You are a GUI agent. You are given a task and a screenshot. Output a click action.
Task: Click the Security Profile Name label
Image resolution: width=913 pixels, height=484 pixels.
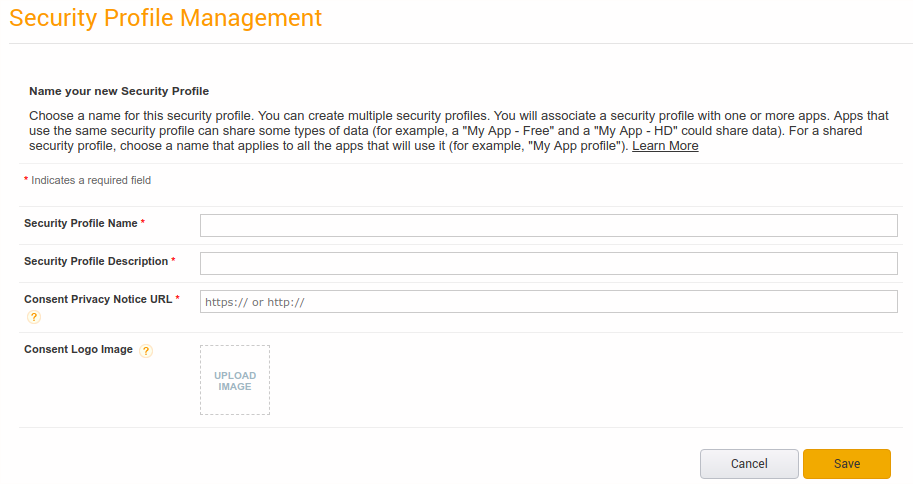click(80, 223)
